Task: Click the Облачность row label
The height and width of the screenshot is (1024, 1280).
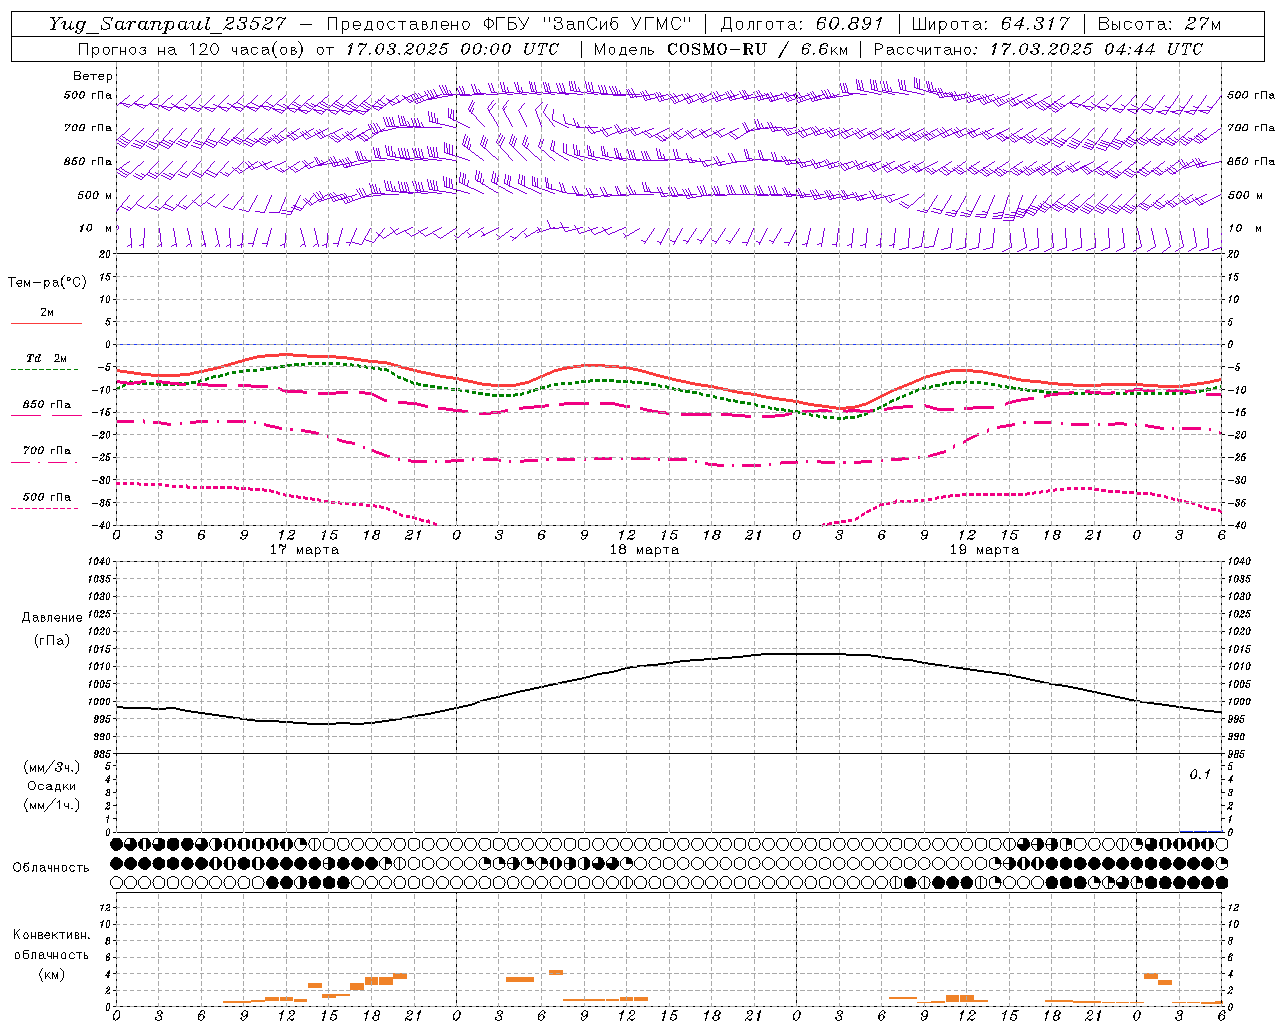Action: point(51,868)
